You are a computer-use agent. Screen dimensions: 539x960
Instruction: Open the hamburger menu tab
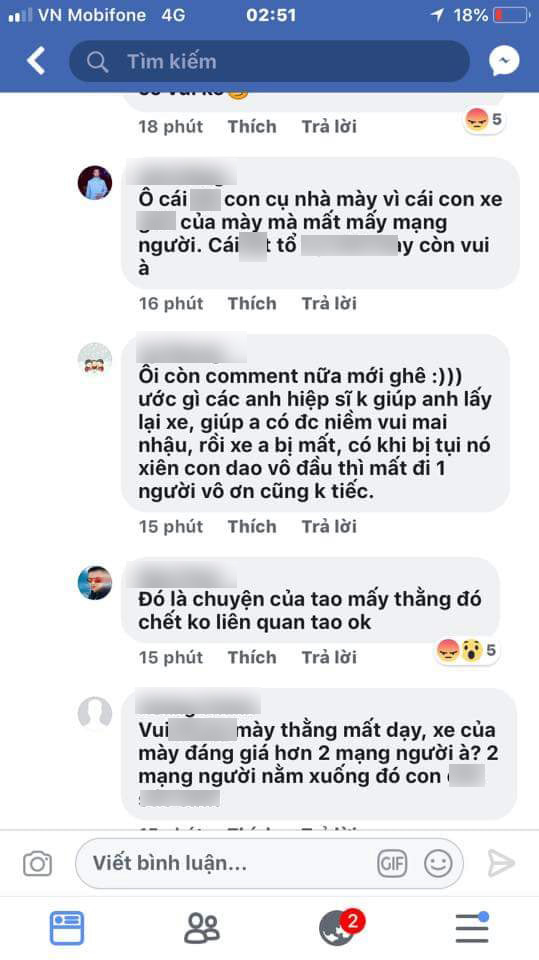[x=472, y=928]
